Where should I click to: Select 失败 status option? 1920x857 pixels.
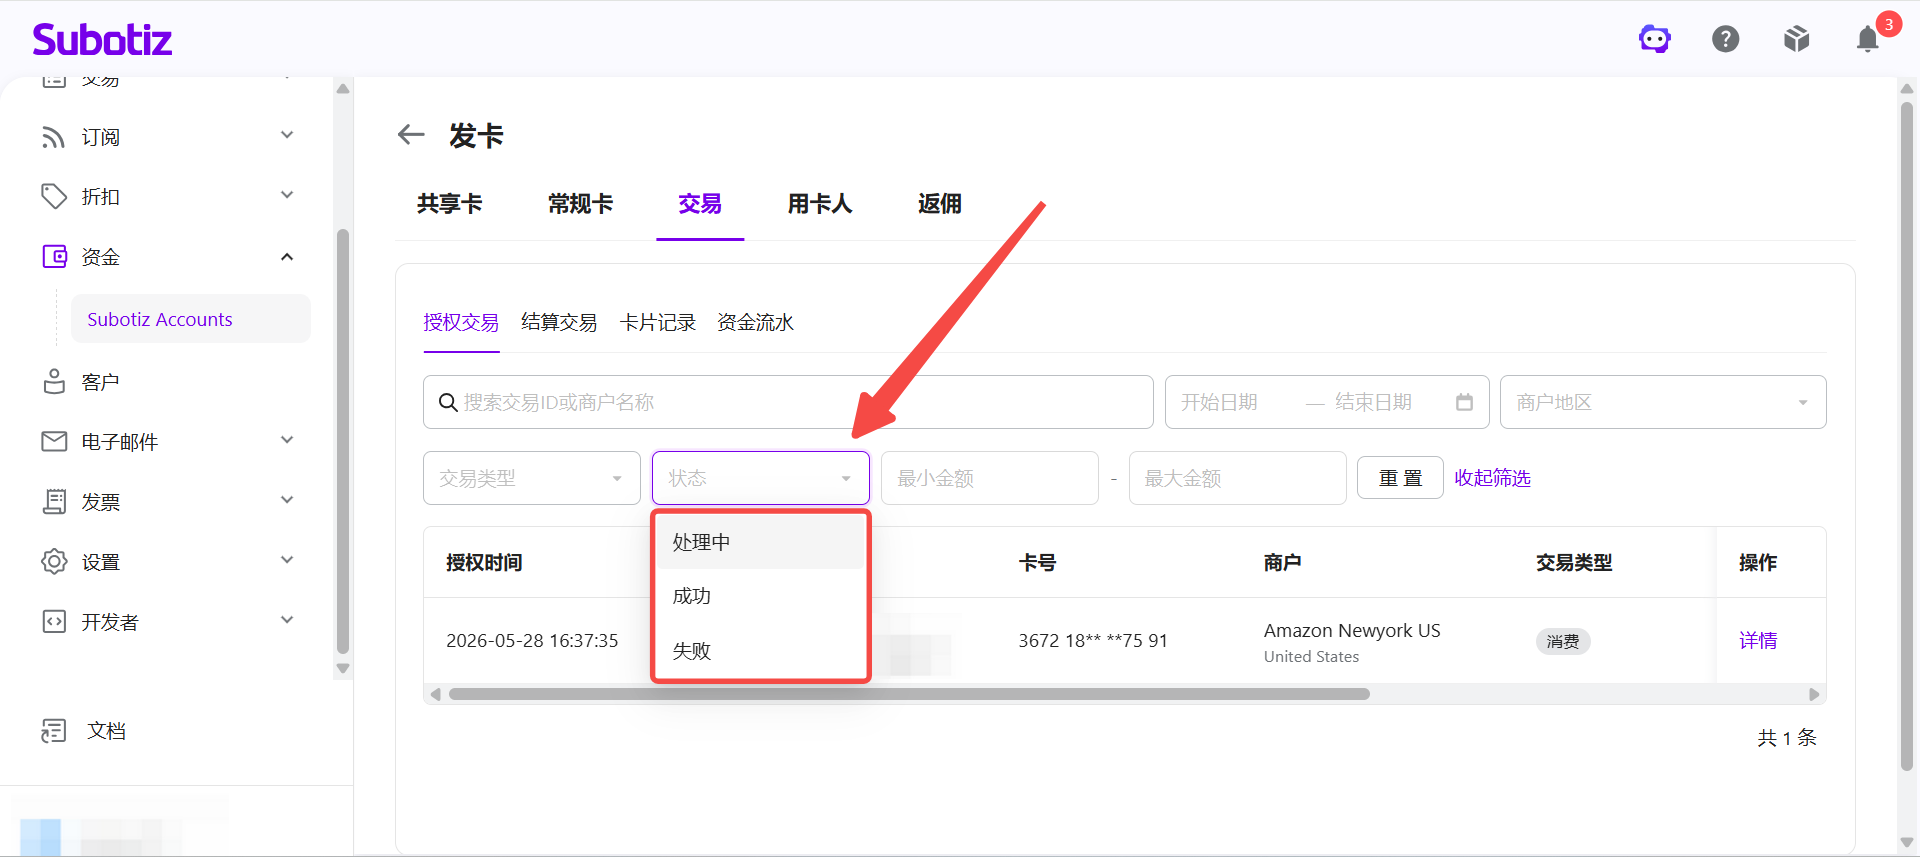(x=761, y=651)
